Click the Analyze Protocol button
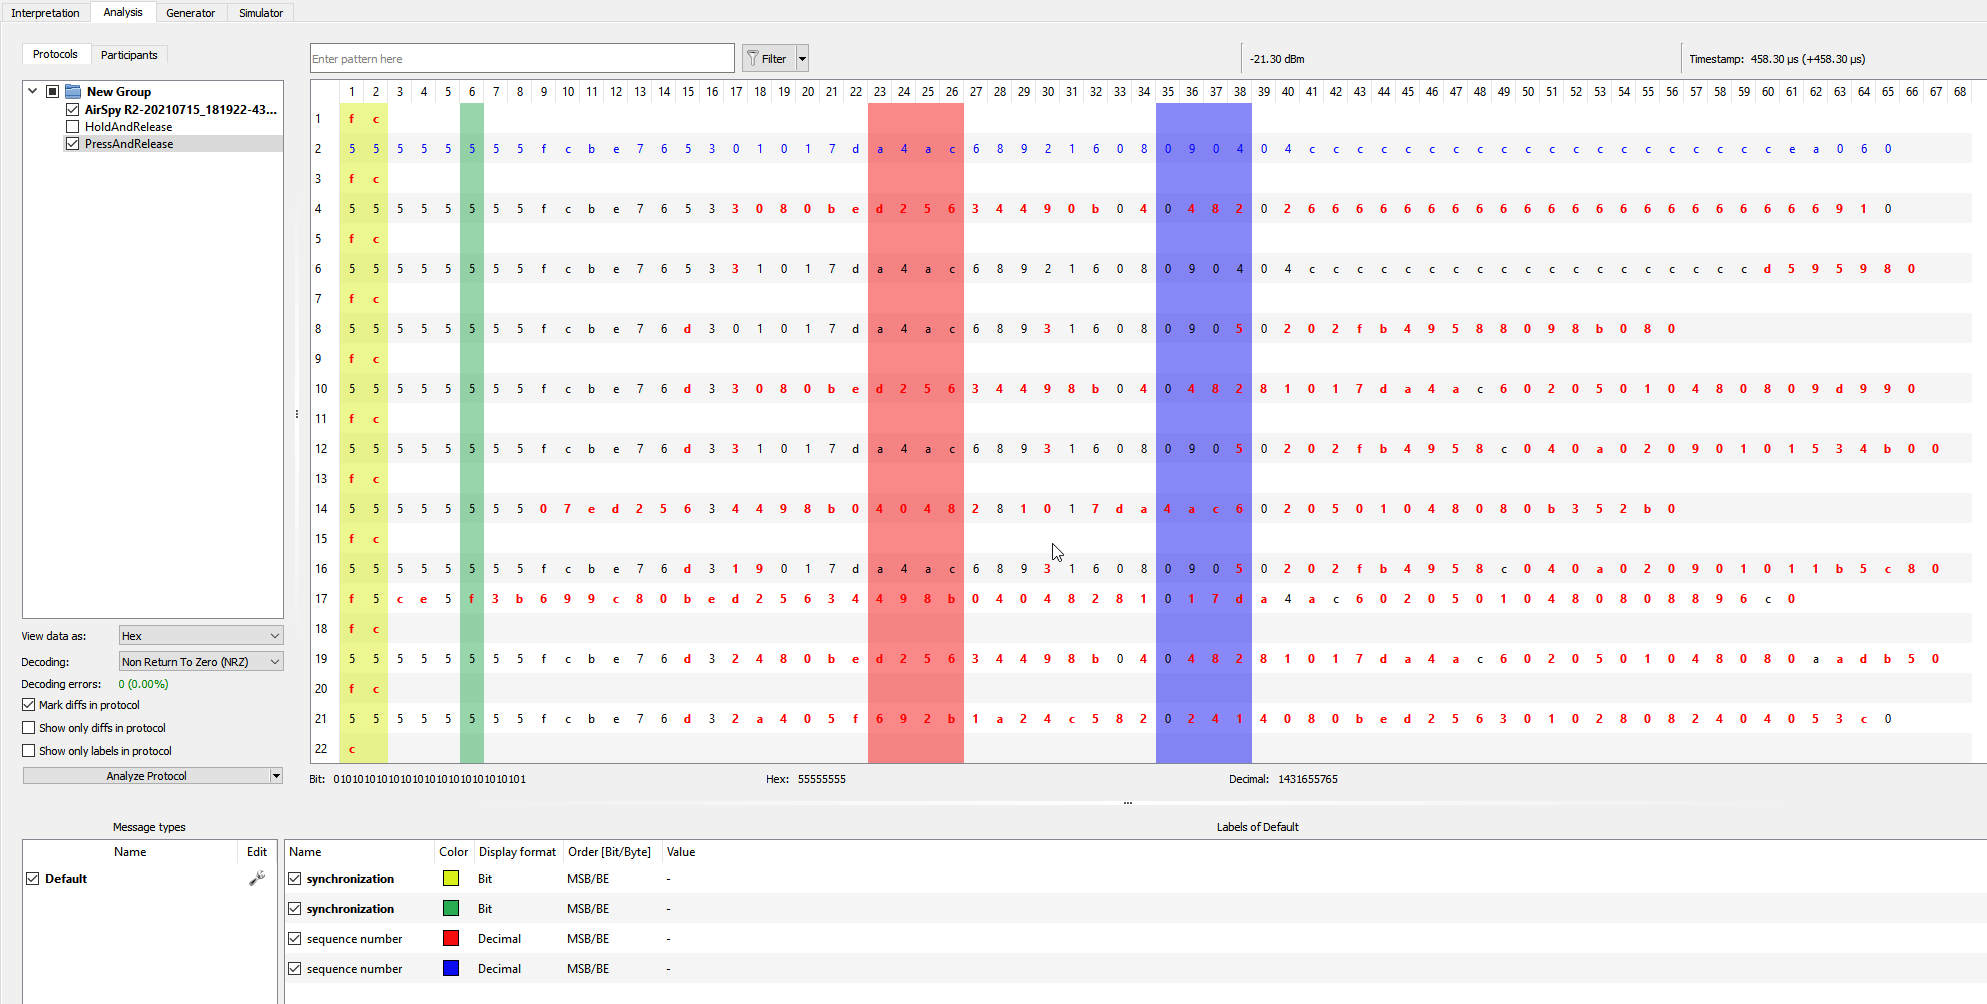 (x=147, y=776)
